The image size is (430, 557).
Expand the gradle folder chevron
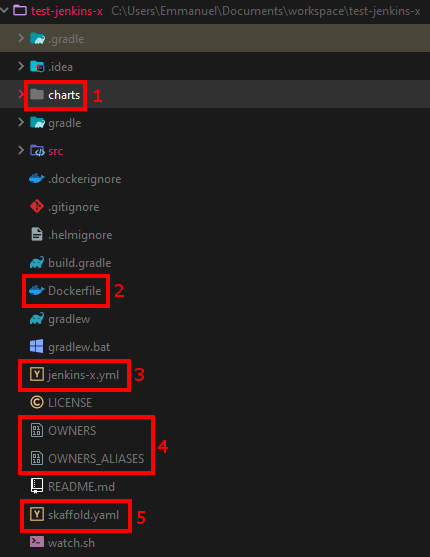[x=21, y=122]
